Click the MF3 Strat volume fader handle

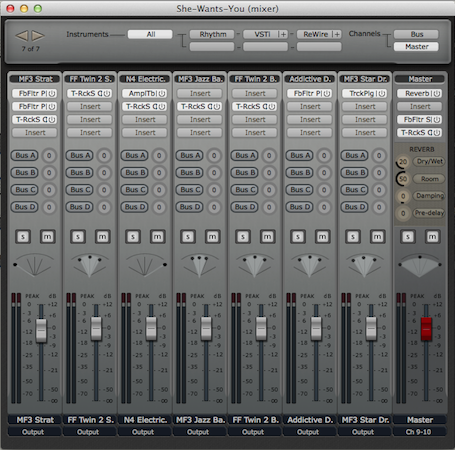(41, 330)
